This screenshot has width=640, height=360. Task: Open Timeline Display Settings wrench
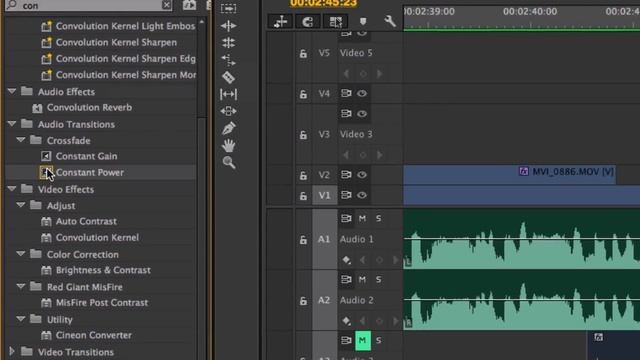click(390, 21)
